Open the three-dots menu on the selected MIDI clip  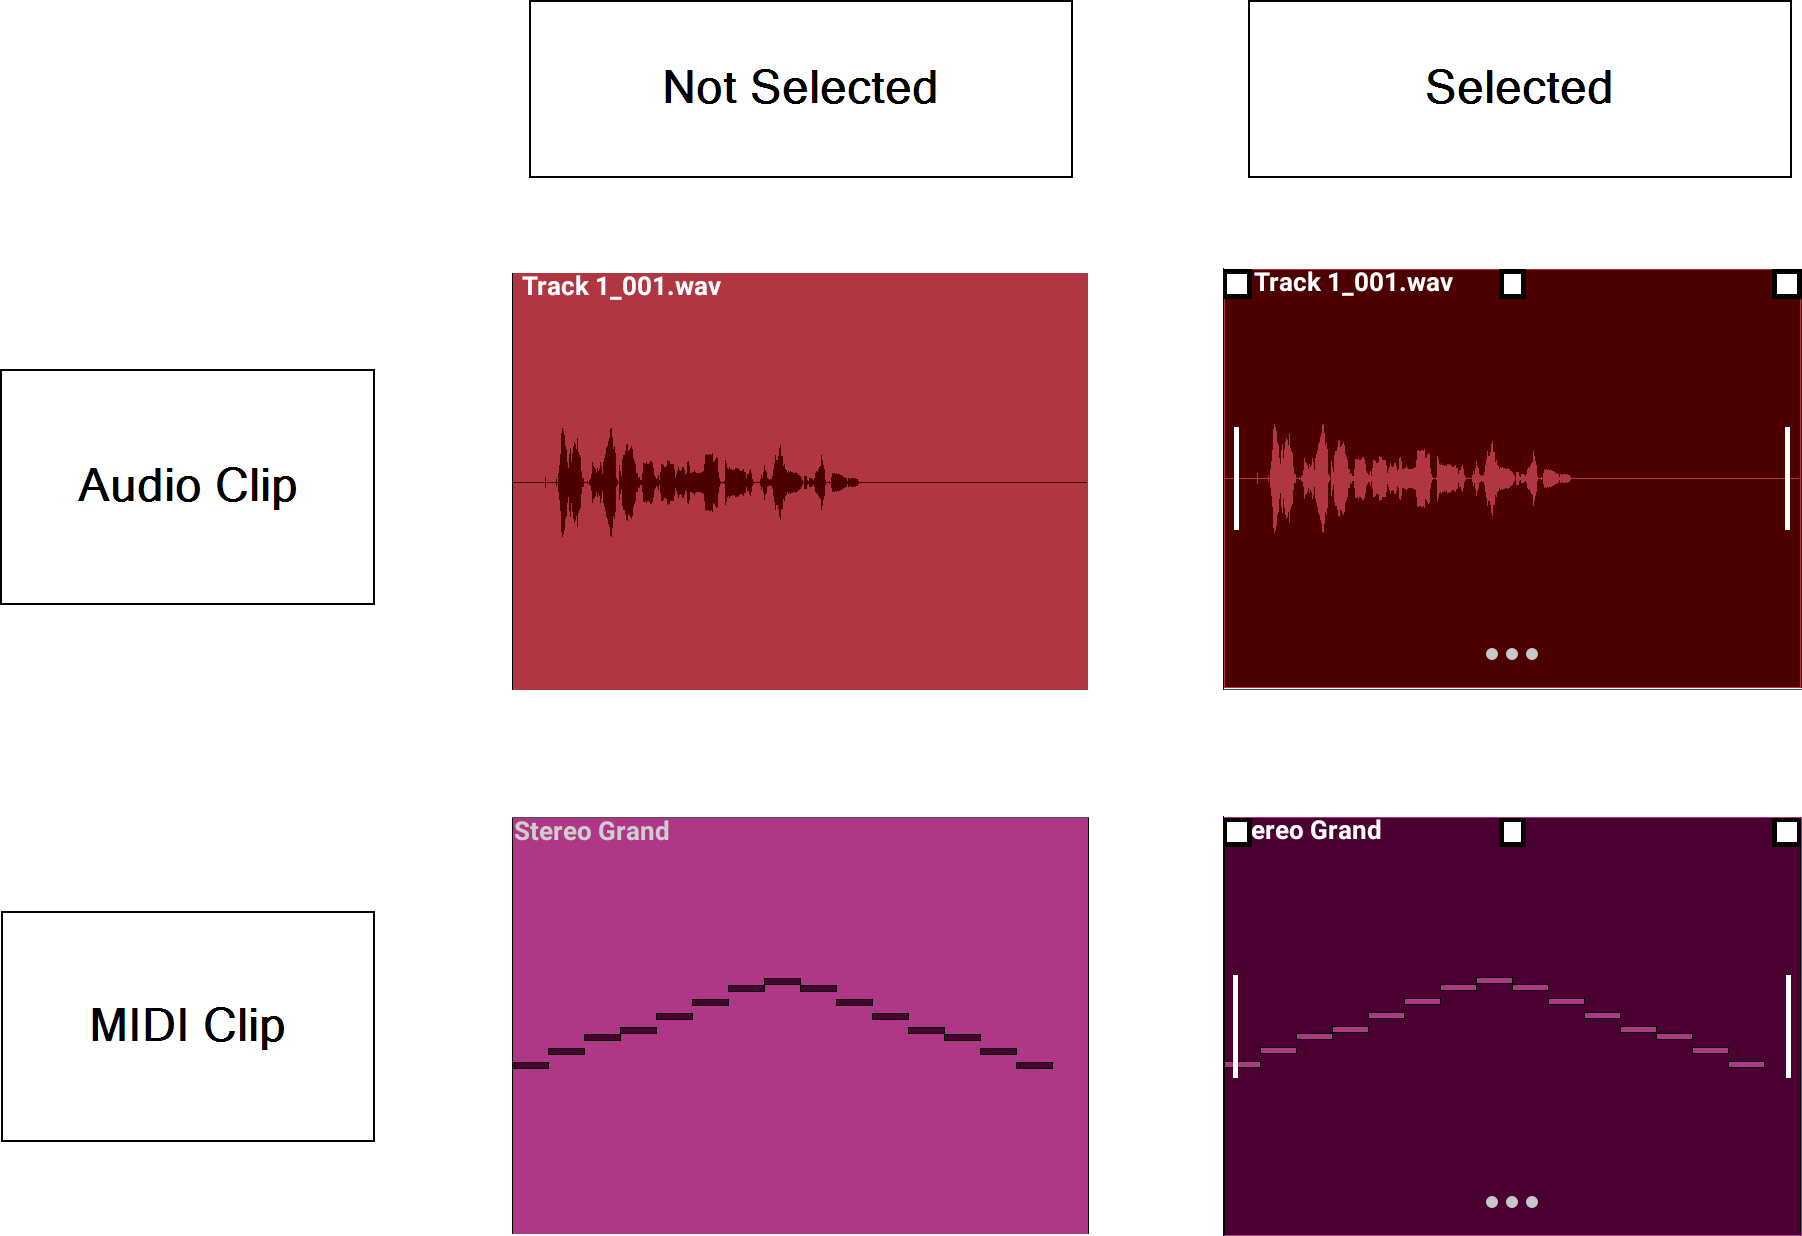(x=1511, y=1202)
